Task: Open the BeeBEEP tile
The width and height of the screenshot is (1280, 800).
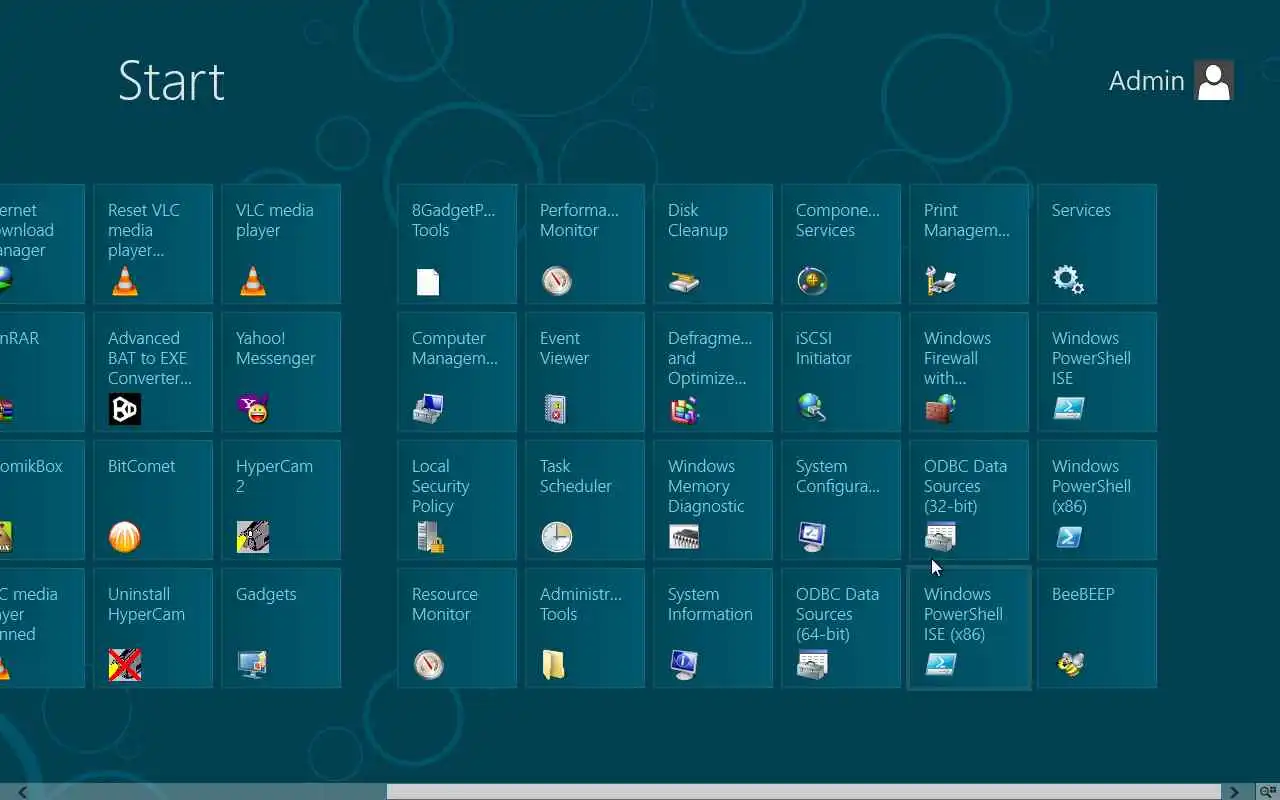Action: click(x=1097, y=628)
